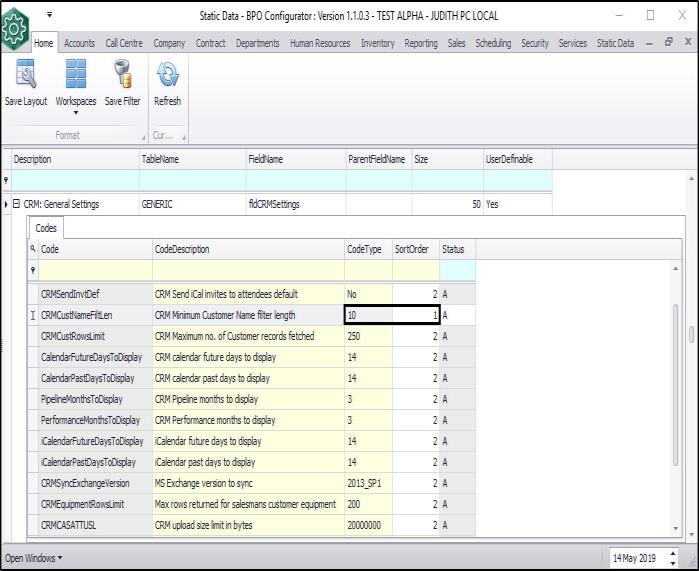Click the Save Filter icon

[x=122, y=77]
